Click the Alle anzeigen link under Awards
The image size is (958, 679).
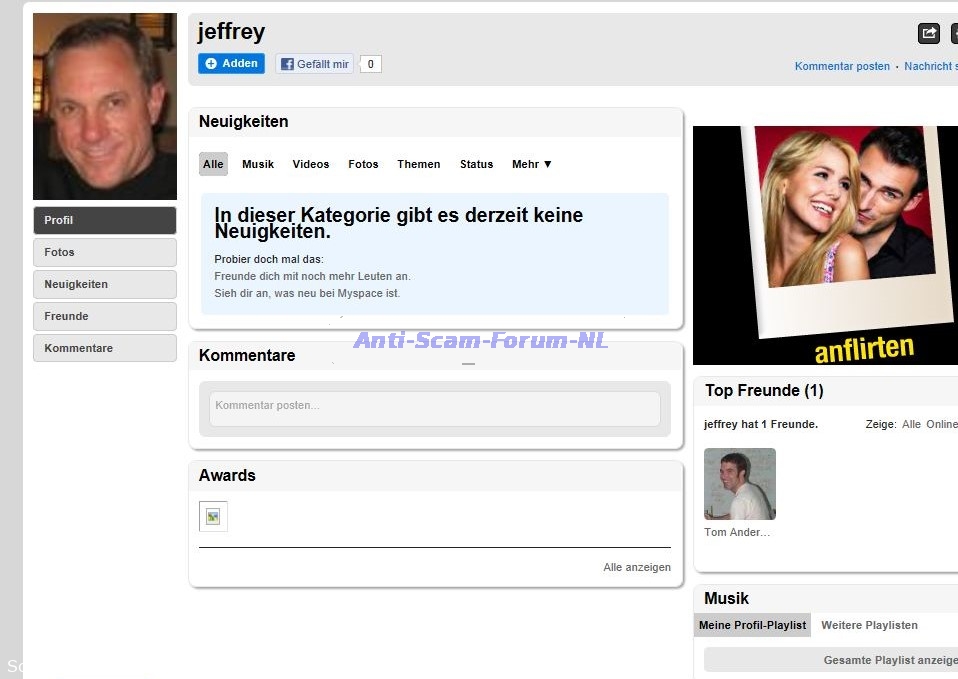pos(636,567)
